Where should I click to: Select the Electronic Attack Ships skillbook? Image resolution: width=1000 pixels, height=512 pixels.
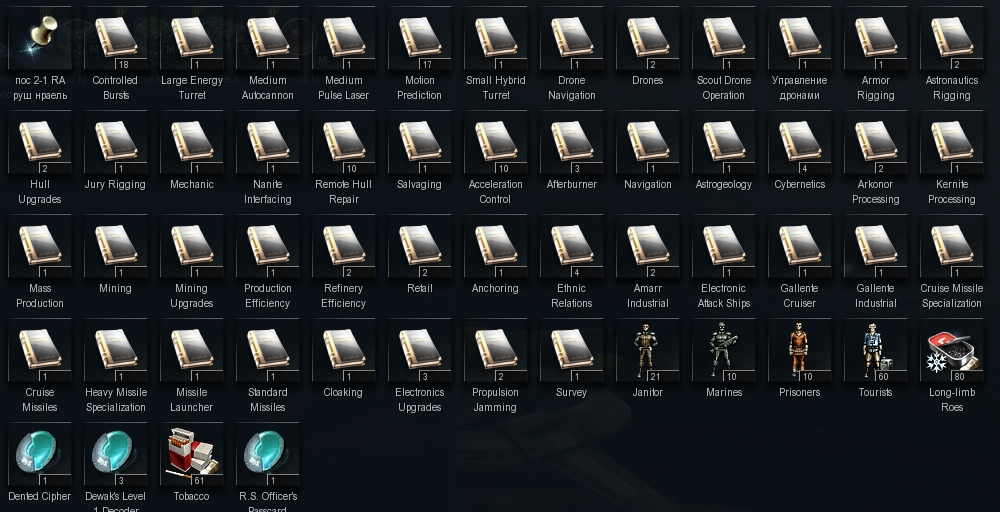pyautogui.click(x=724, y=245)
